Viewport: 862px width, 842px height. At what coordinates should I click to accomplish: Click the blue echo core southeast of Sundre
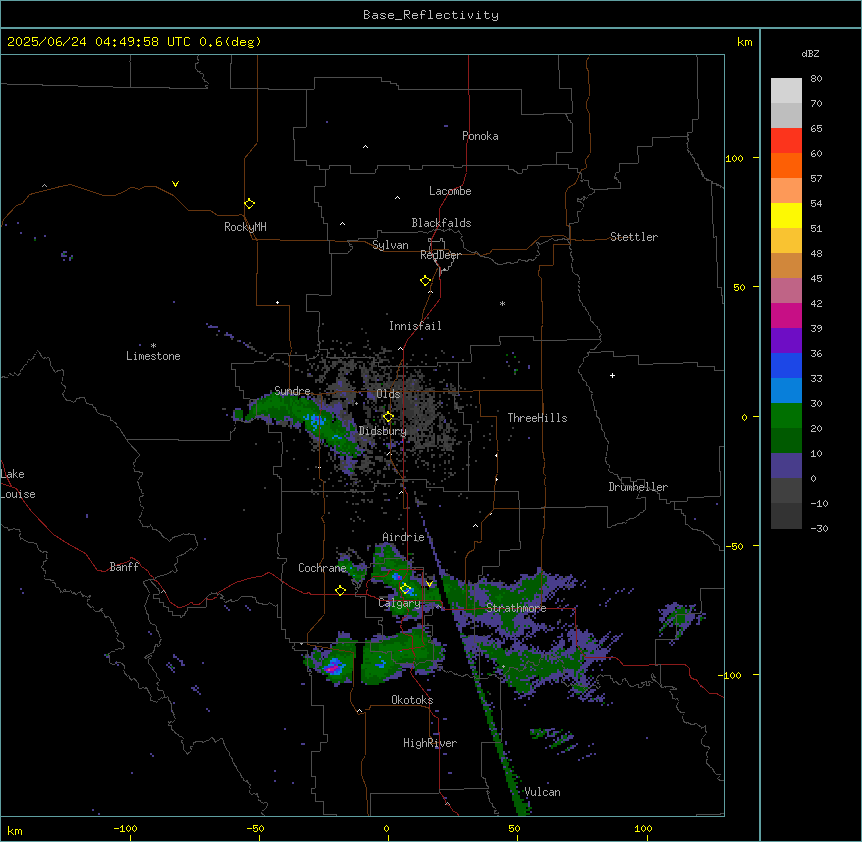pos(317,422)
